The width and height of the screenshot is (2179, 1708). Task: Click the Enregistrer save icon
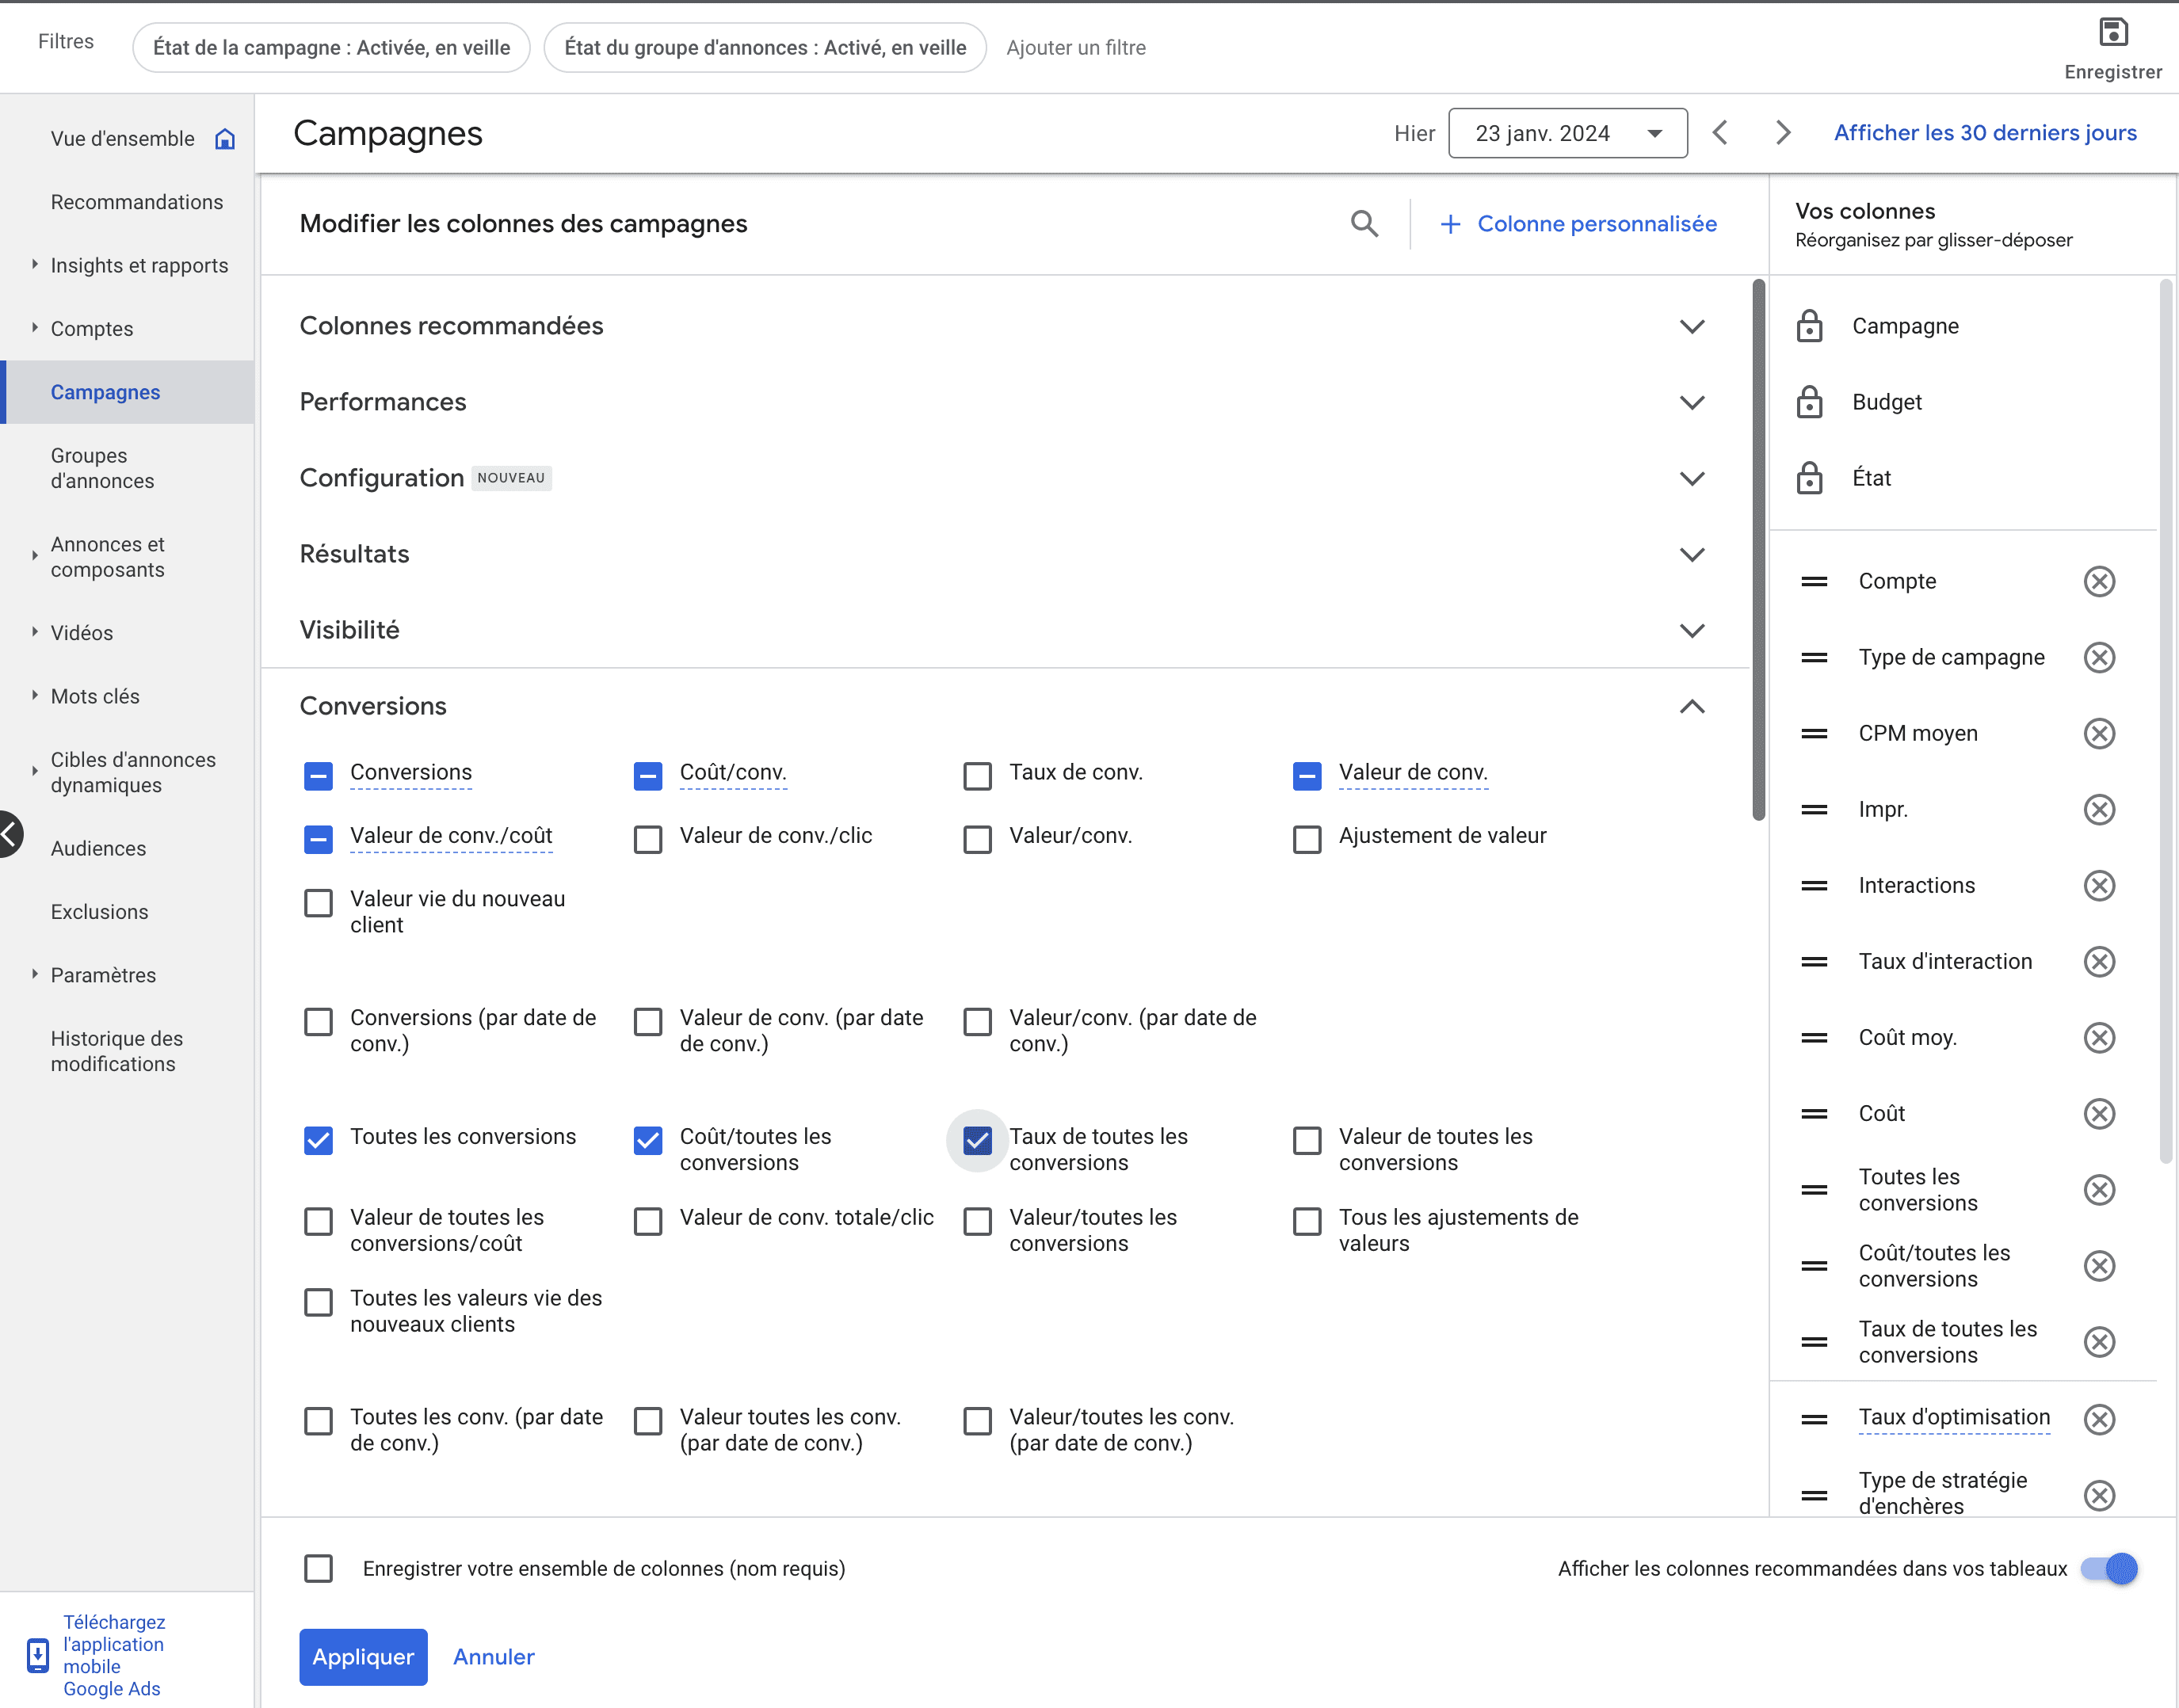pos(2112,33)
